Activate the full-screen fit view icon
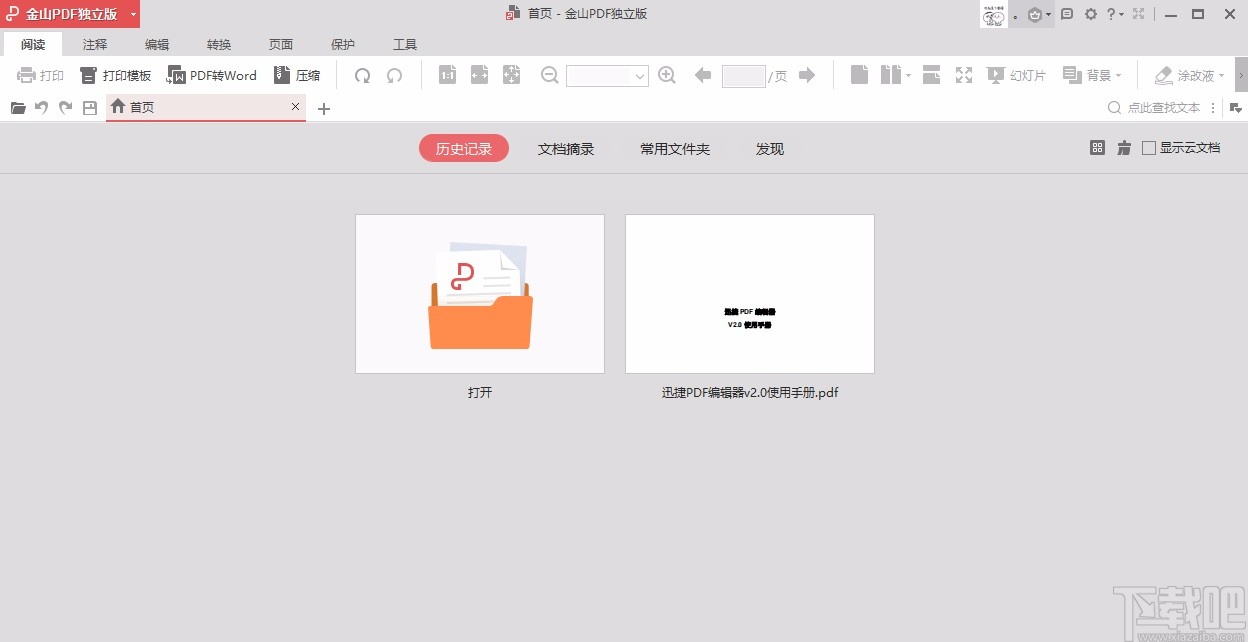Image resolution: width=1248 pixels, height=642 pixels. (963, 75)
